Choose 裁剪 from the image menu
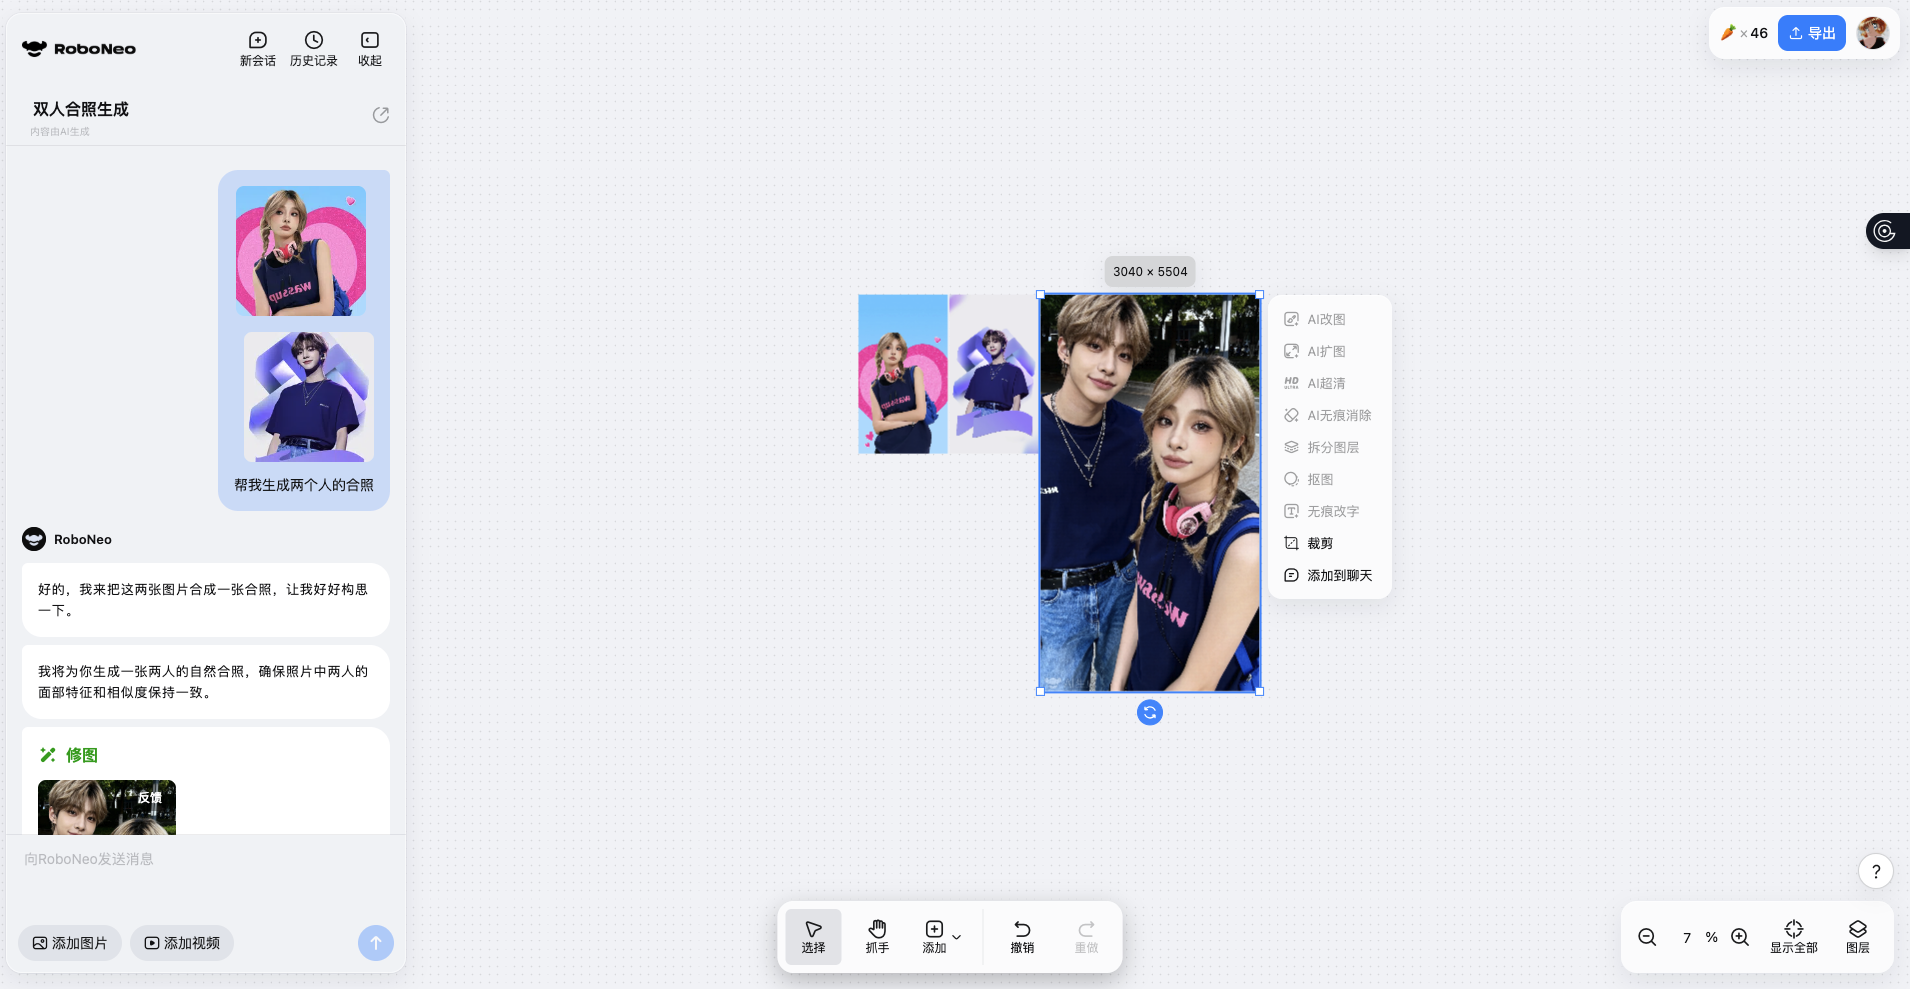The height and width of the screenshot is (989, 1910). tap(1319, 543)
